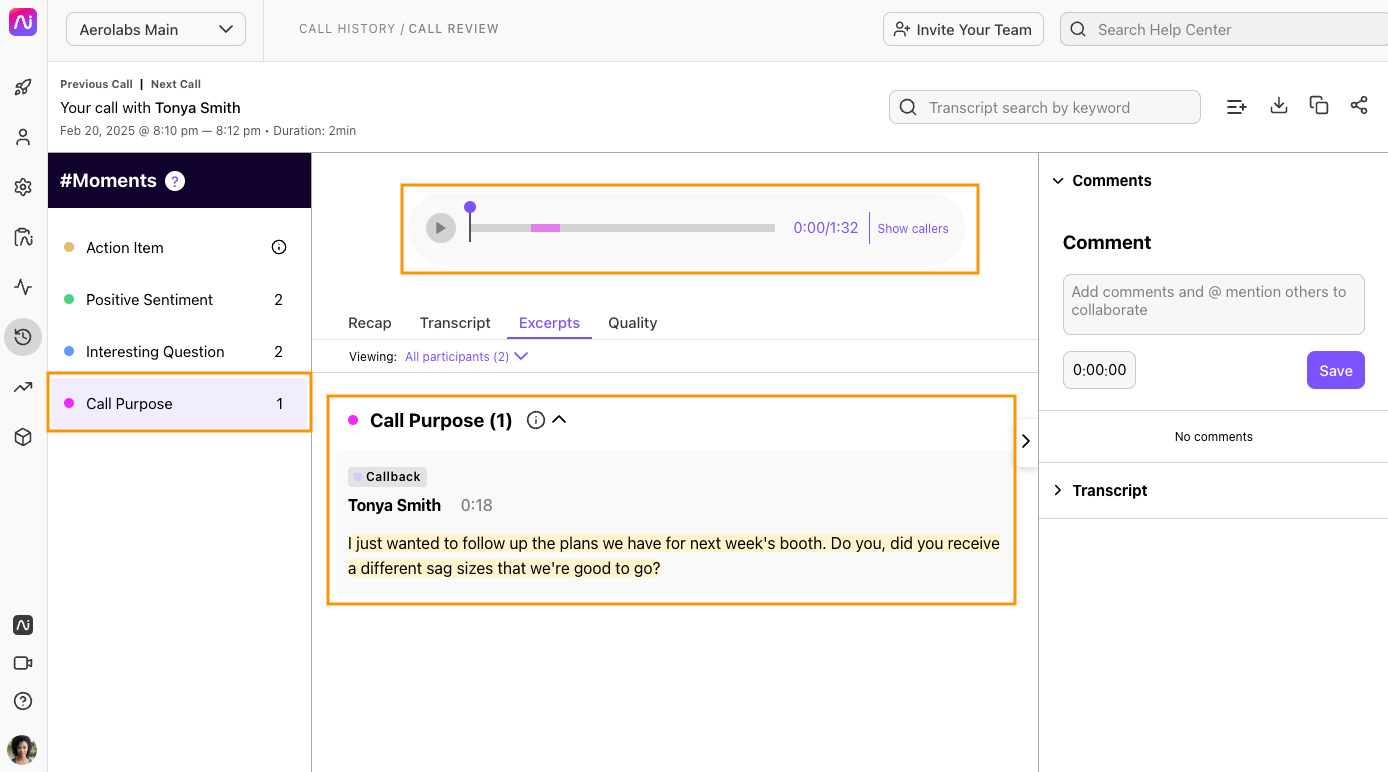Screen dimensions: 1388x772
Task: Click the 0:18 excerpt timestamp
Action: 477,505
